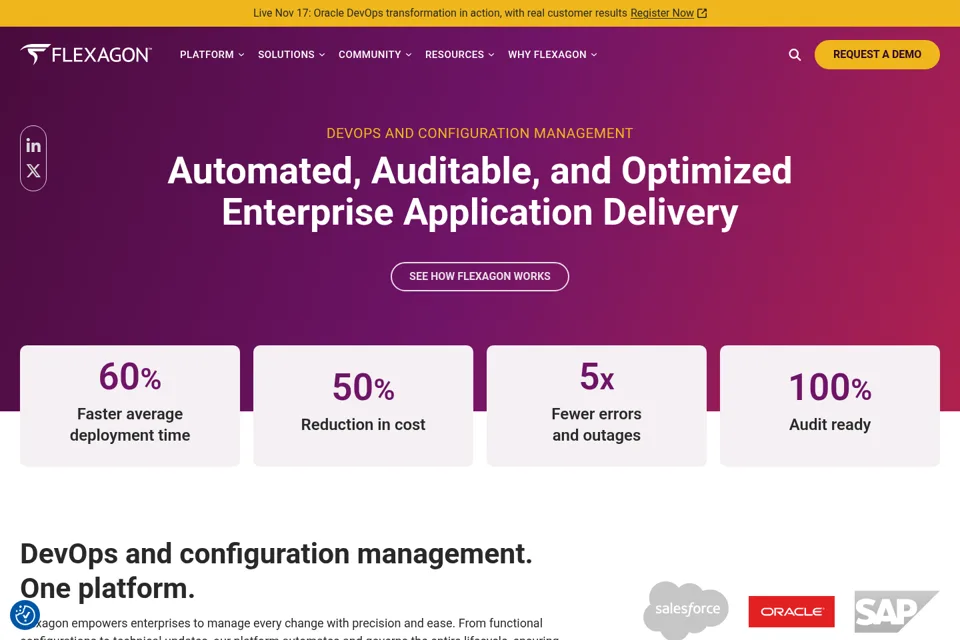Open the RESOURCES navigation item

click(x=454, y=55)
